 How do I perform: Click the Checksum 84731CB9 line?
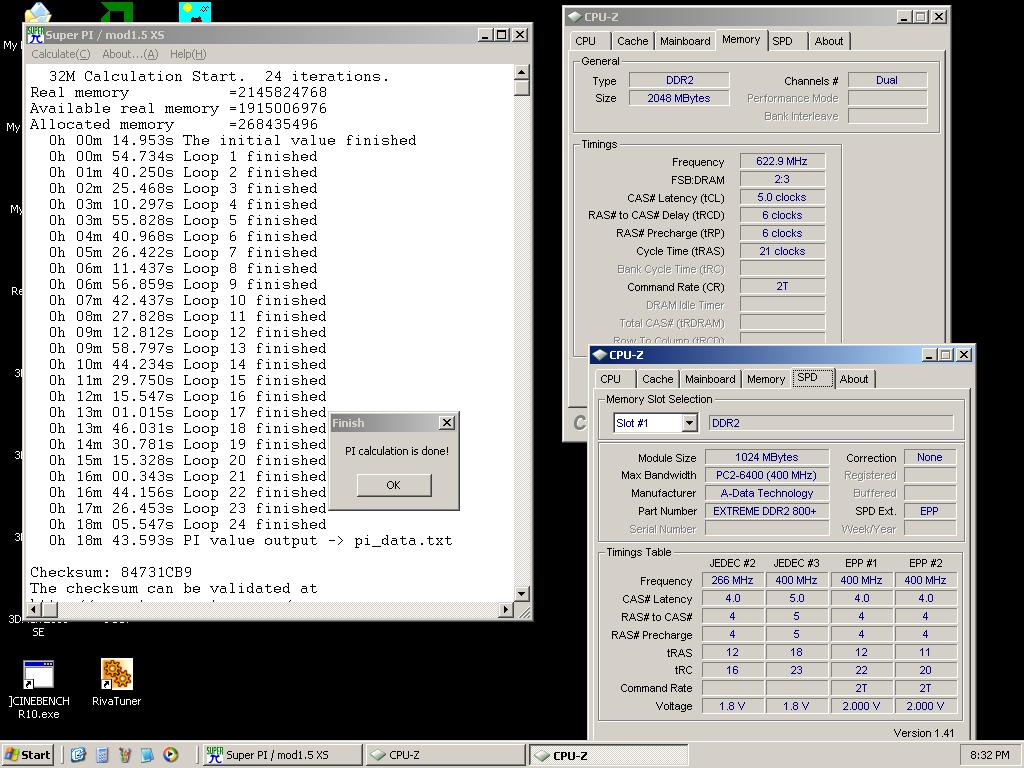pyautogui.click(x=111, y=572)
